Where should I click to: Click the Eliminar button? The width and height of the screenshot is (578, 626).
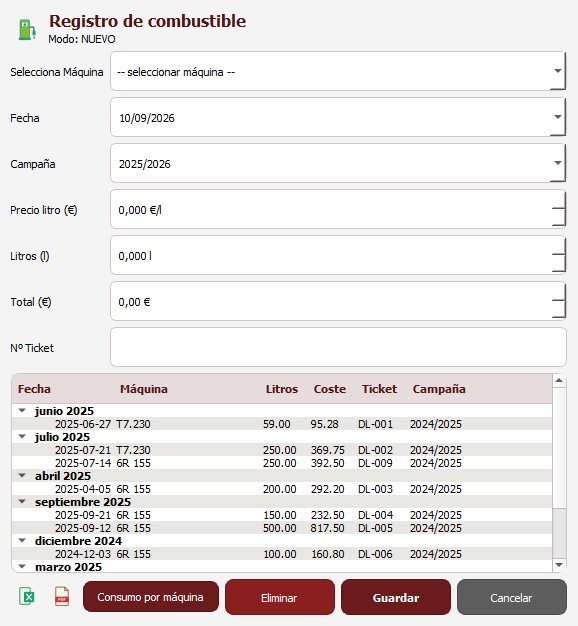tap(279, 598)
